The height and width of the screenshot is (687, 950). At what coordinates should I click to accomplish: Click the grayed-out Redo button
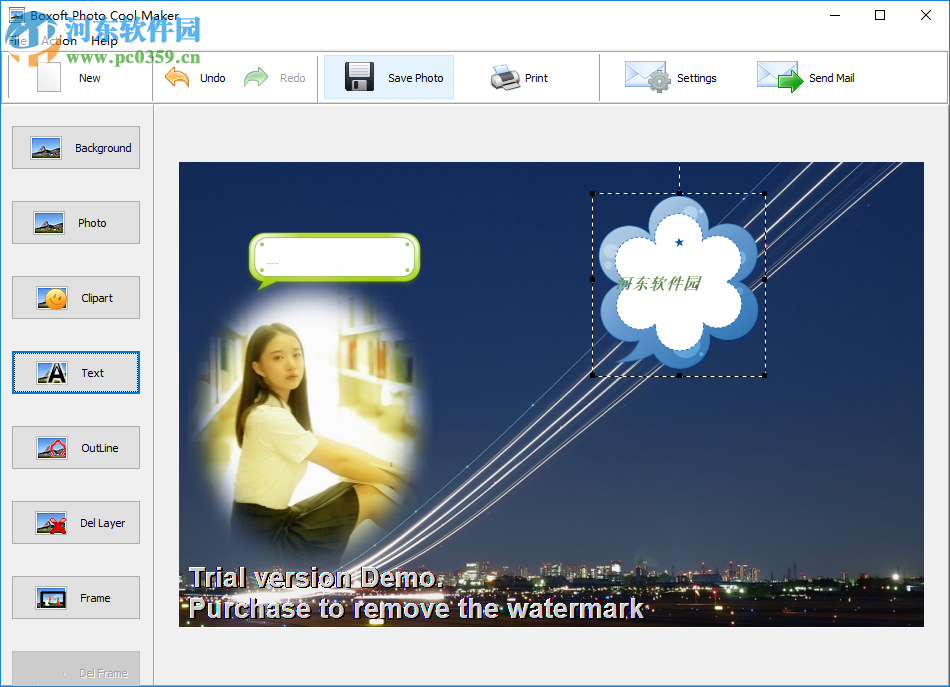pyautogui.click(x=276, y=77)
